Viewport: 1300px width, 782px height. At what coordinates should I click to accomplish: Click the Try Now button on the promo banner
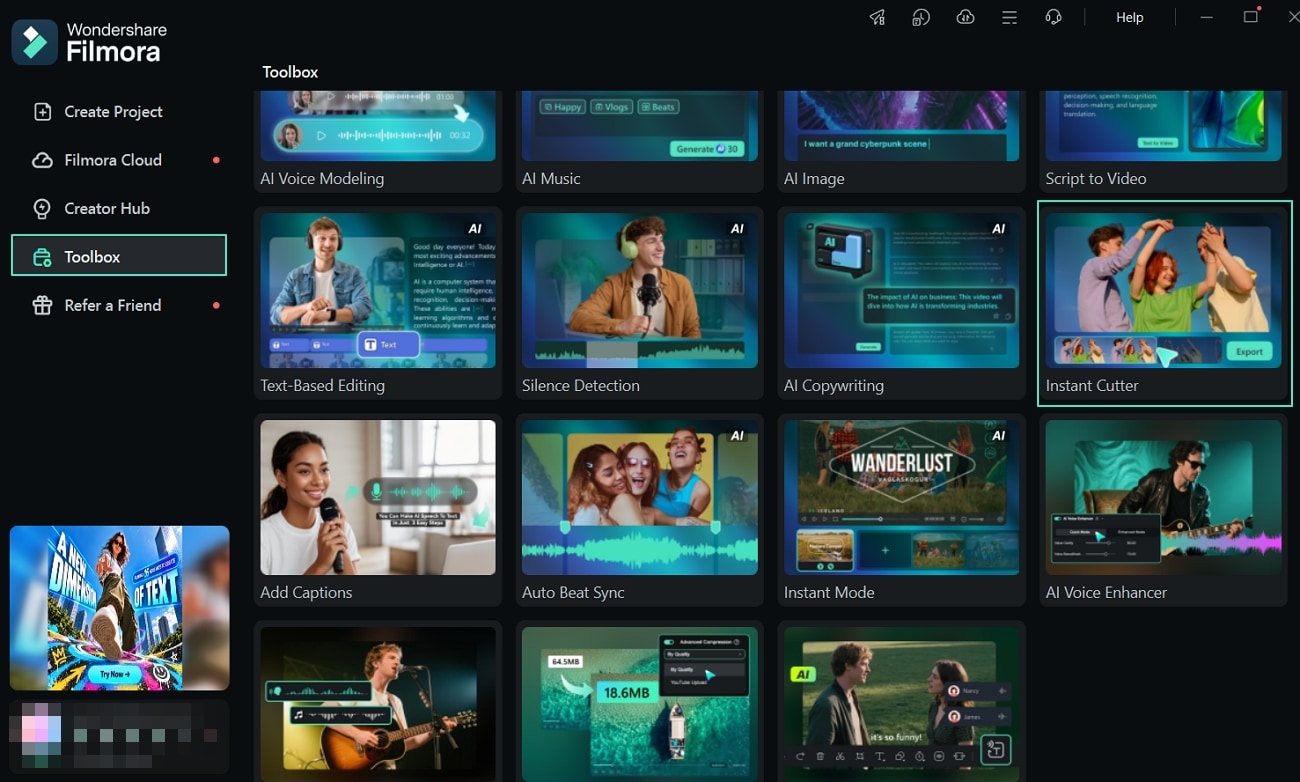114,674
